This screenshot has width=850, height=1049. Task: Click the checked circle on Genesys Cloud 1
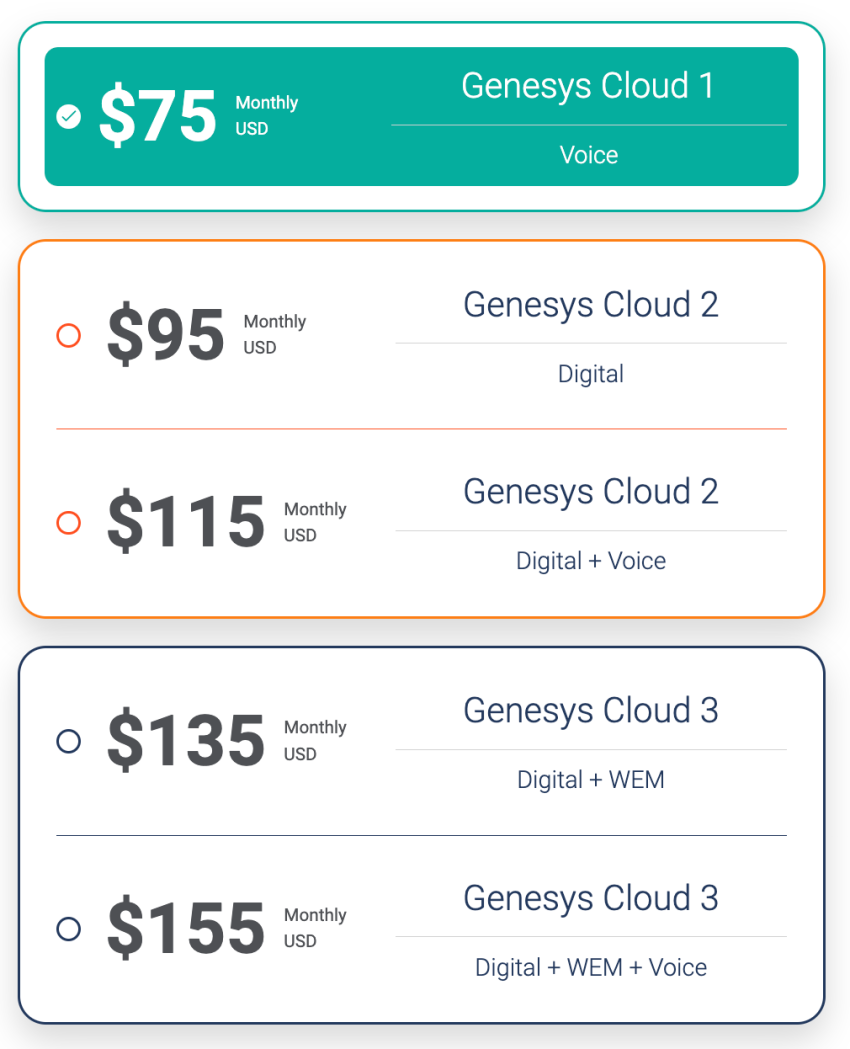coord(69,117)
